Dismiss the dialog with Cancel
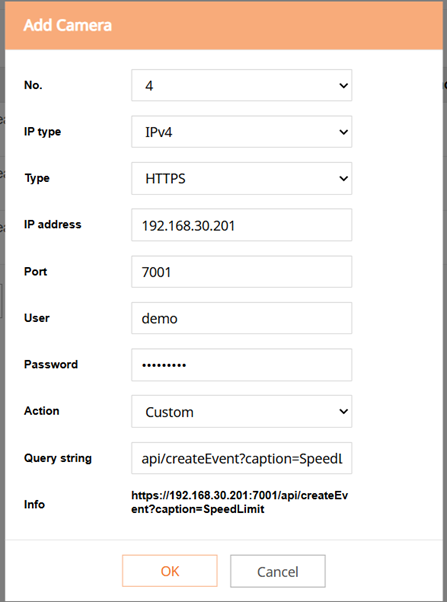Screen dimensions: 447x602 (x=278, y=571)
